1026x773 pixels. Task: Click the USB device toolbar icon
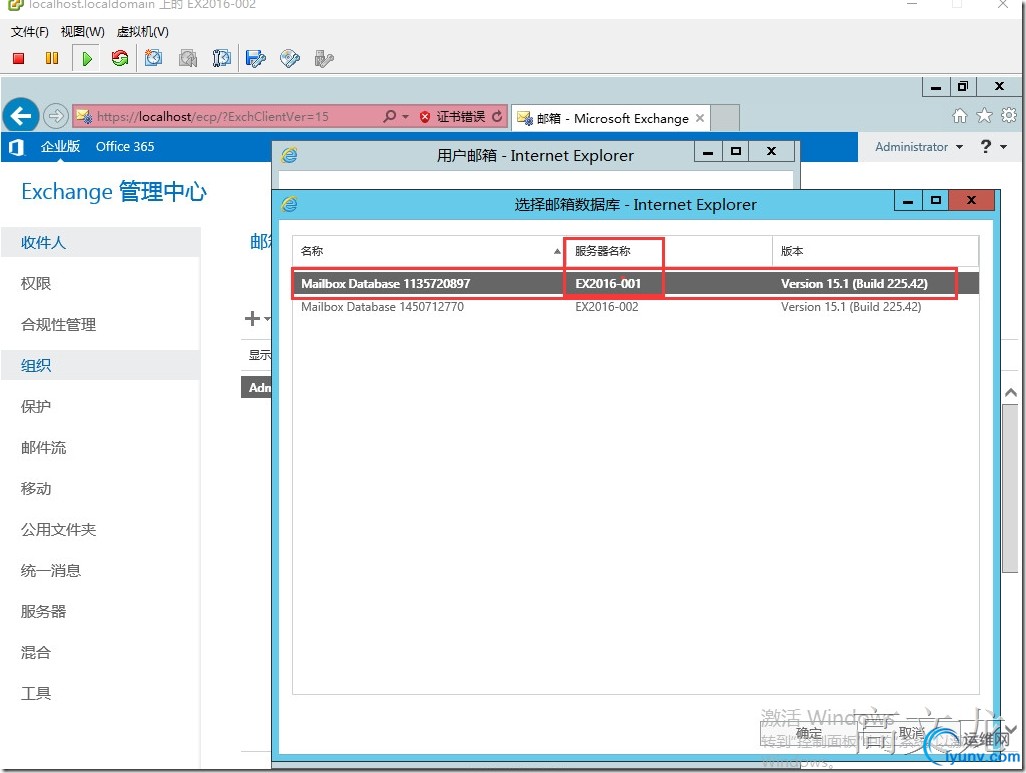tap(324, 59)
